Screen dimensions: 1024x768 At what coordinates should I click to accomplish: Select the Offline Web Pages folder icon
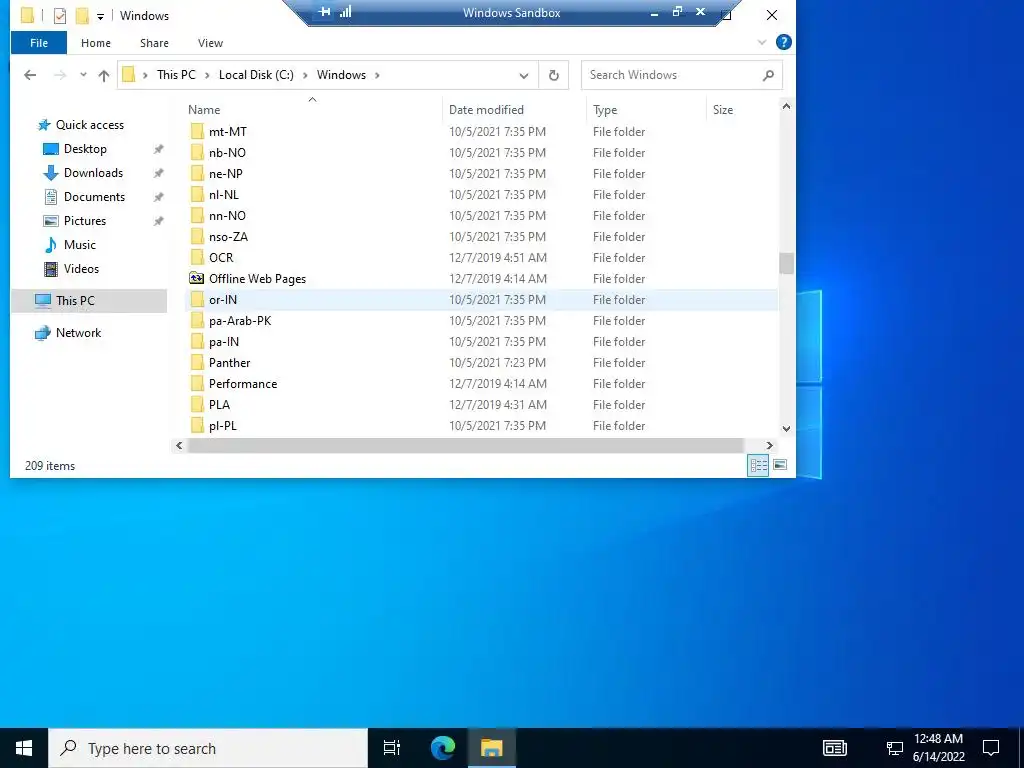(x=197, y=278)
